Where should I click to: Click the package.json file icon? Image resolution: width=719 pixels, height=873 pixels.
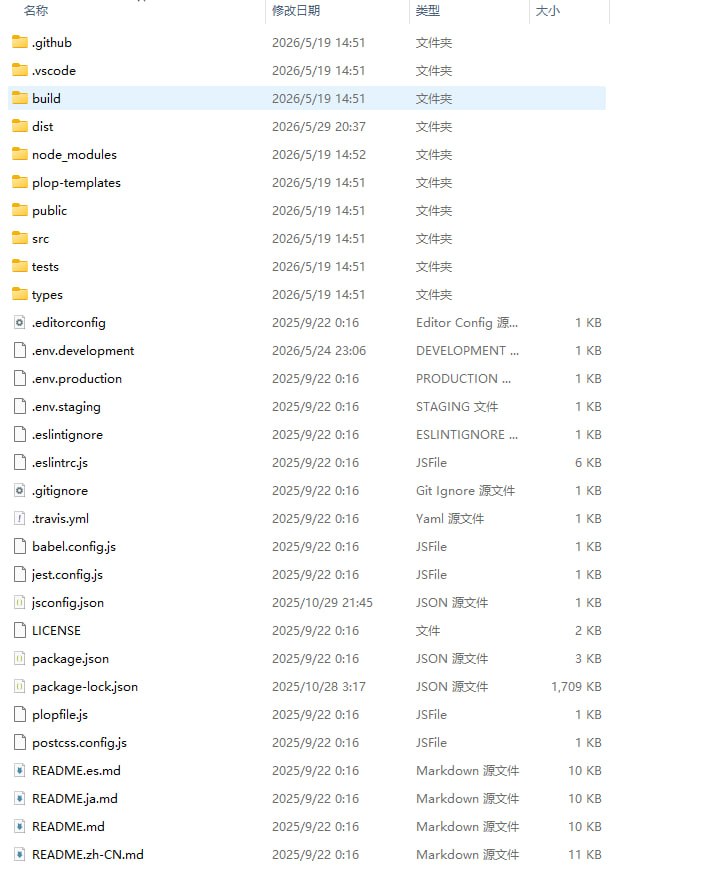pyautogui.click(x=19, y=659)
